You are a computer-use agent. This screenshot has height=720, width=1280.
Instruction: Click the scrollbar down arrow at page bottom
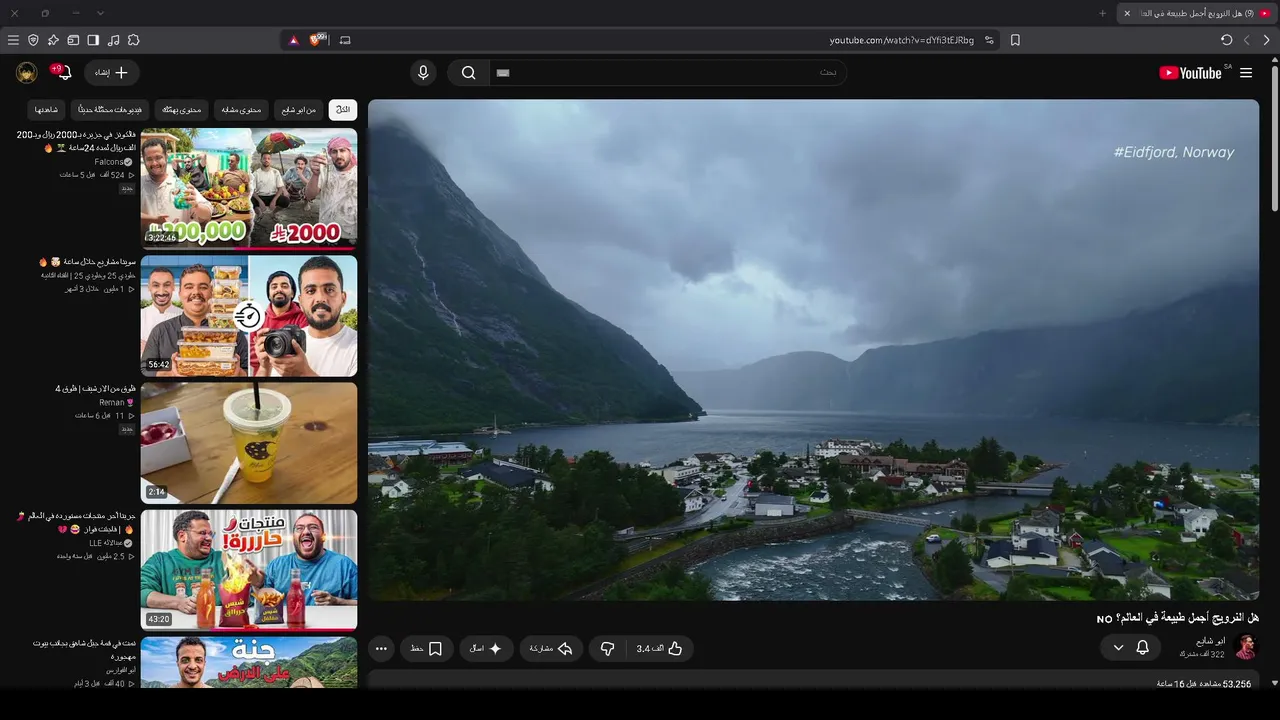click(x=1274, y=683)
